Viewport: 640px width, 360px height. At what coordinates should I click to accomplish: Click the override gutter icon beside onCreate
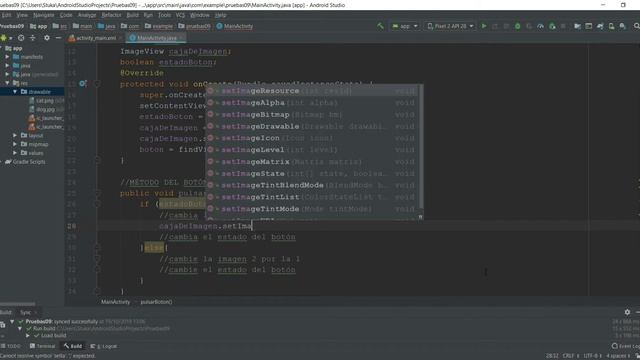[x=82, y=84]
